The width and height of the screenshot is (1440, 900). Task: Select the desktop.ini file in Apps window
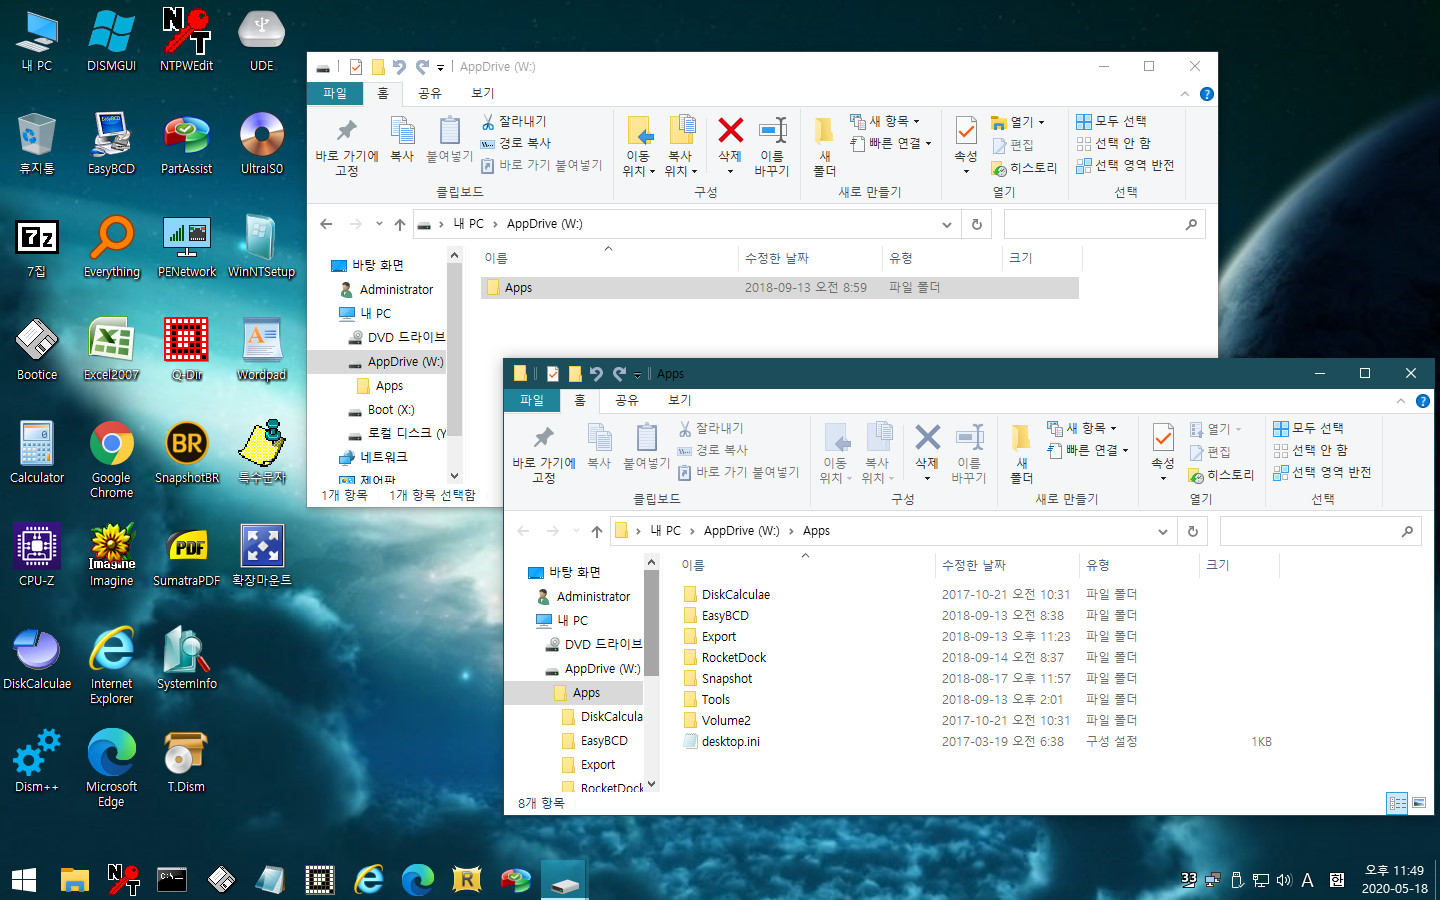point(730,741)
